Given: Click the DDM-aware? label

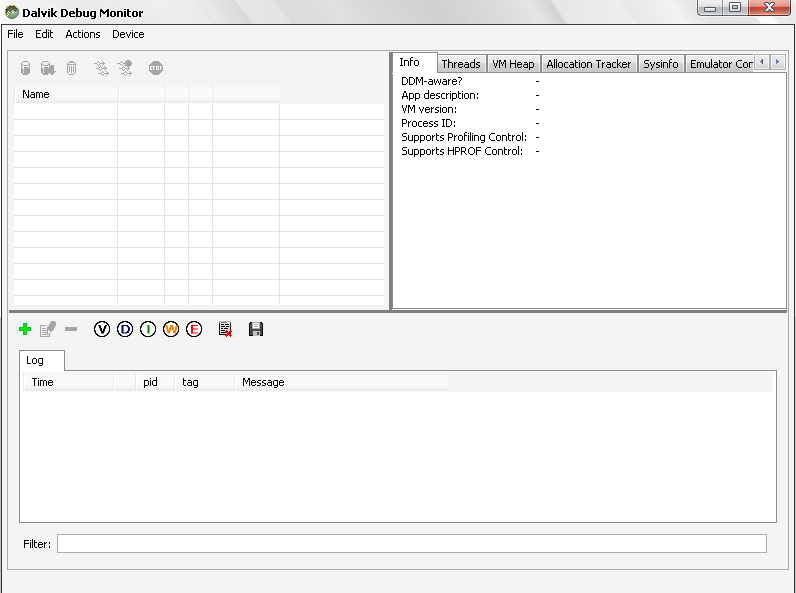Looking at the screenshot, I should point(432,81).
